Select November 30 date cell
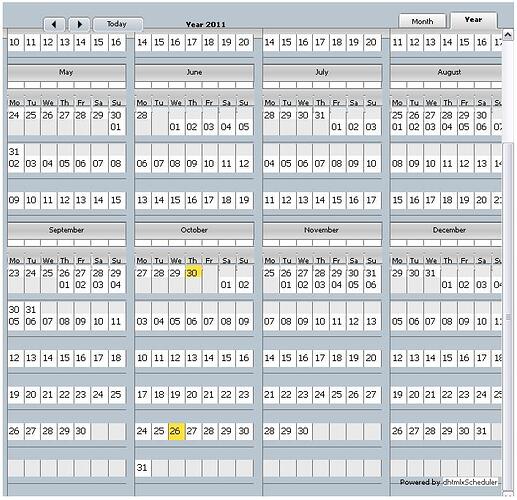This screenshot has height=500, width=517. pos(304,431)
